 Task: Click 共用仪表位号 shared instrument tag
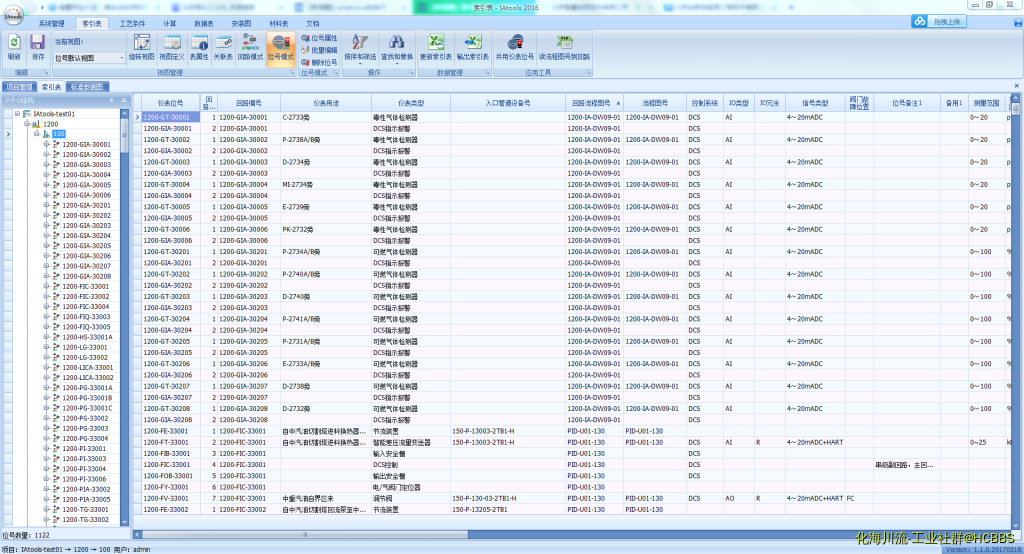pos(515,48)
